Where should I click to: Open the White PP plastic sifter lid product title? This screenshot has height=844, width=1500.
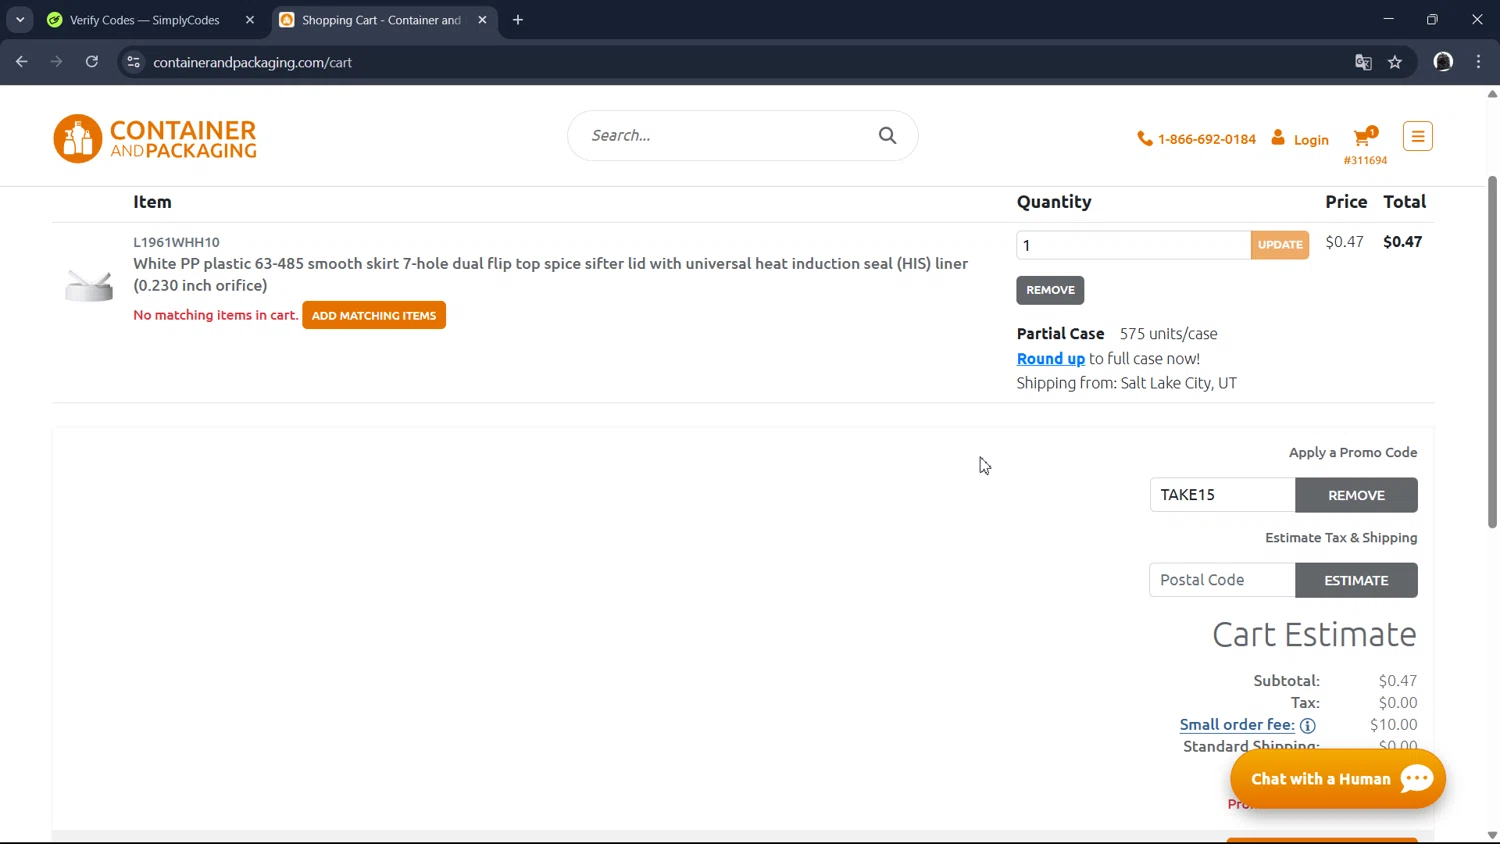click(x=550, y=274)
